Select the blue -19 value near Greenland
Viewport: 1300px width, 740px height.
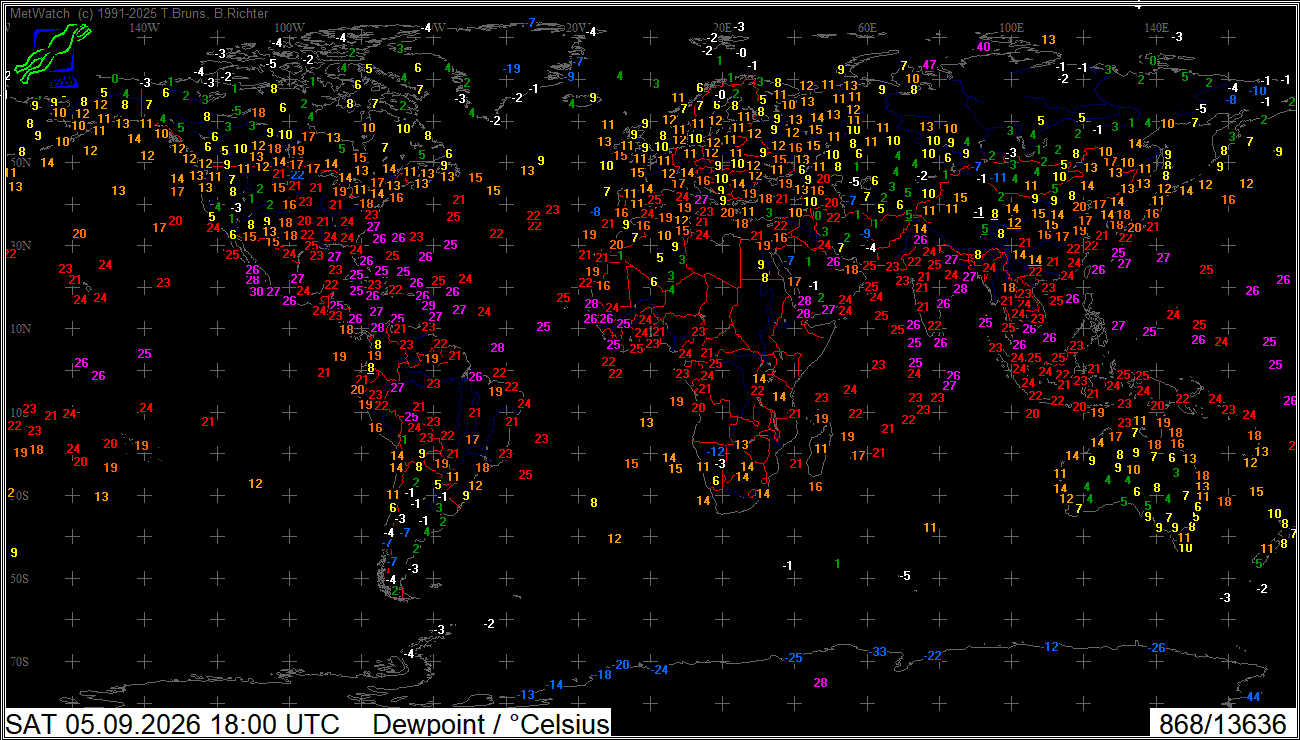513,68
